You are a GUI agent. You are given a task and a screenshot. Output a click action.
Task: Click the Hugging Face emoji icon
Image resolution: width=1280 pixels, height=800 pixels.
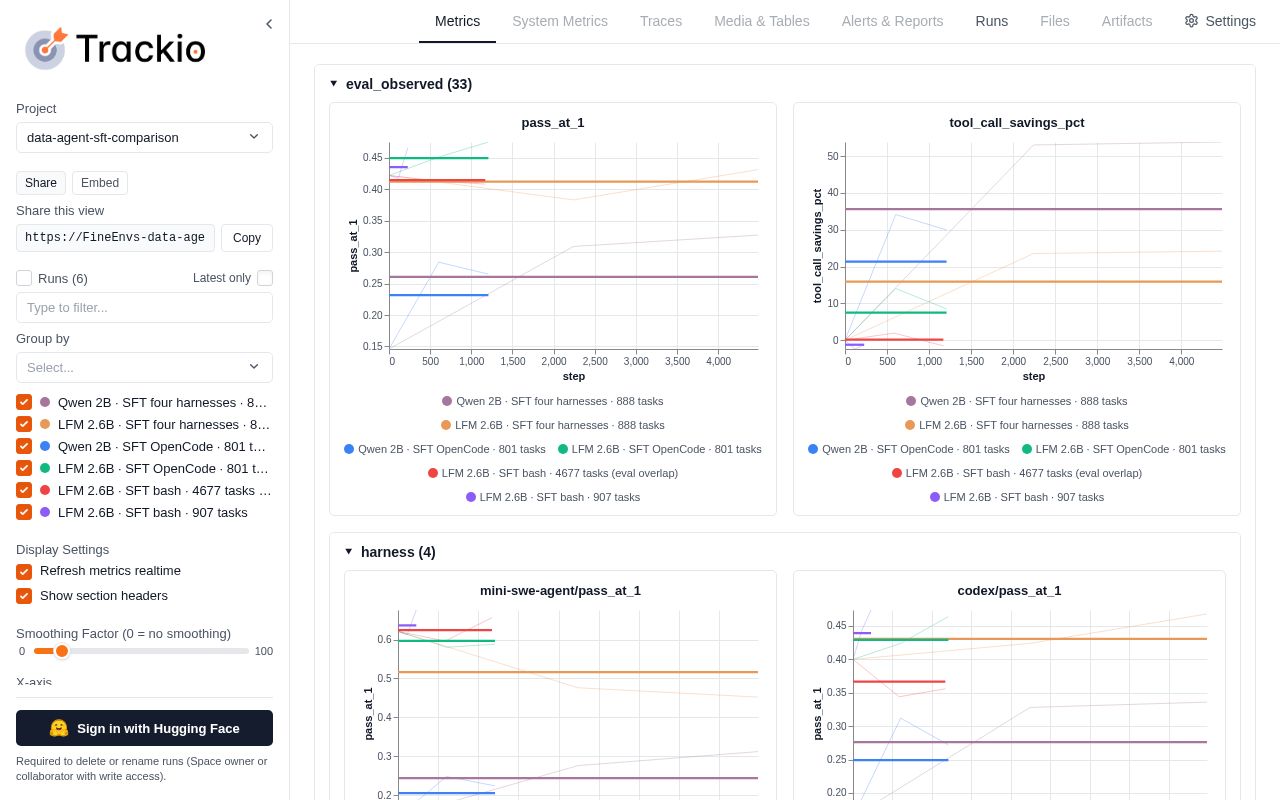coord(59,728)
